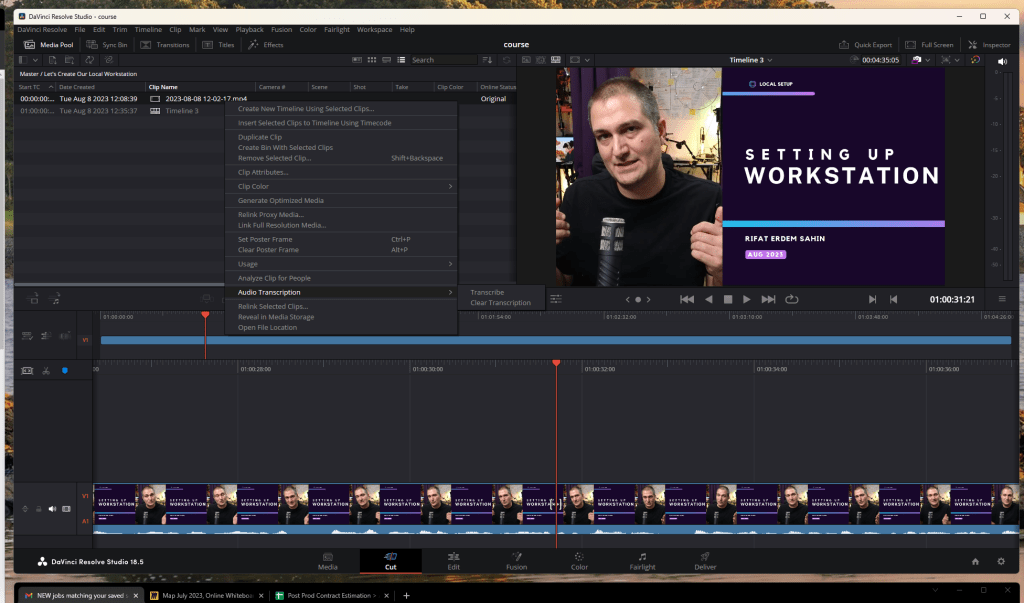Open the media pool sort options

pyautogui.click(x=487, y=59)
